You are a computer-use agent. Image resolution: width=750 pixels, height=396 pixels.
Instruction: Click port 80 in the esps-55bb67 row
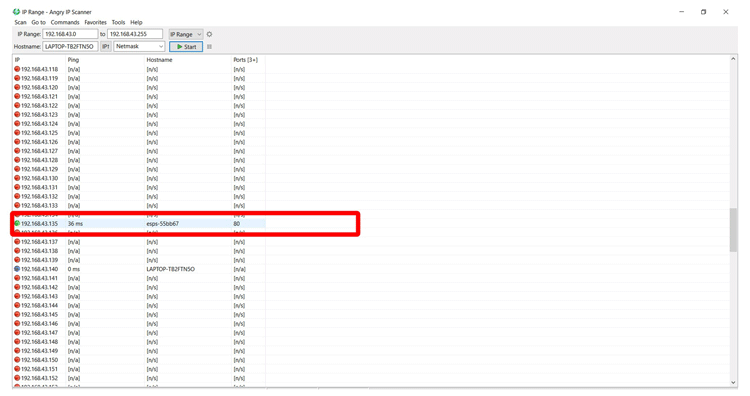236,223
